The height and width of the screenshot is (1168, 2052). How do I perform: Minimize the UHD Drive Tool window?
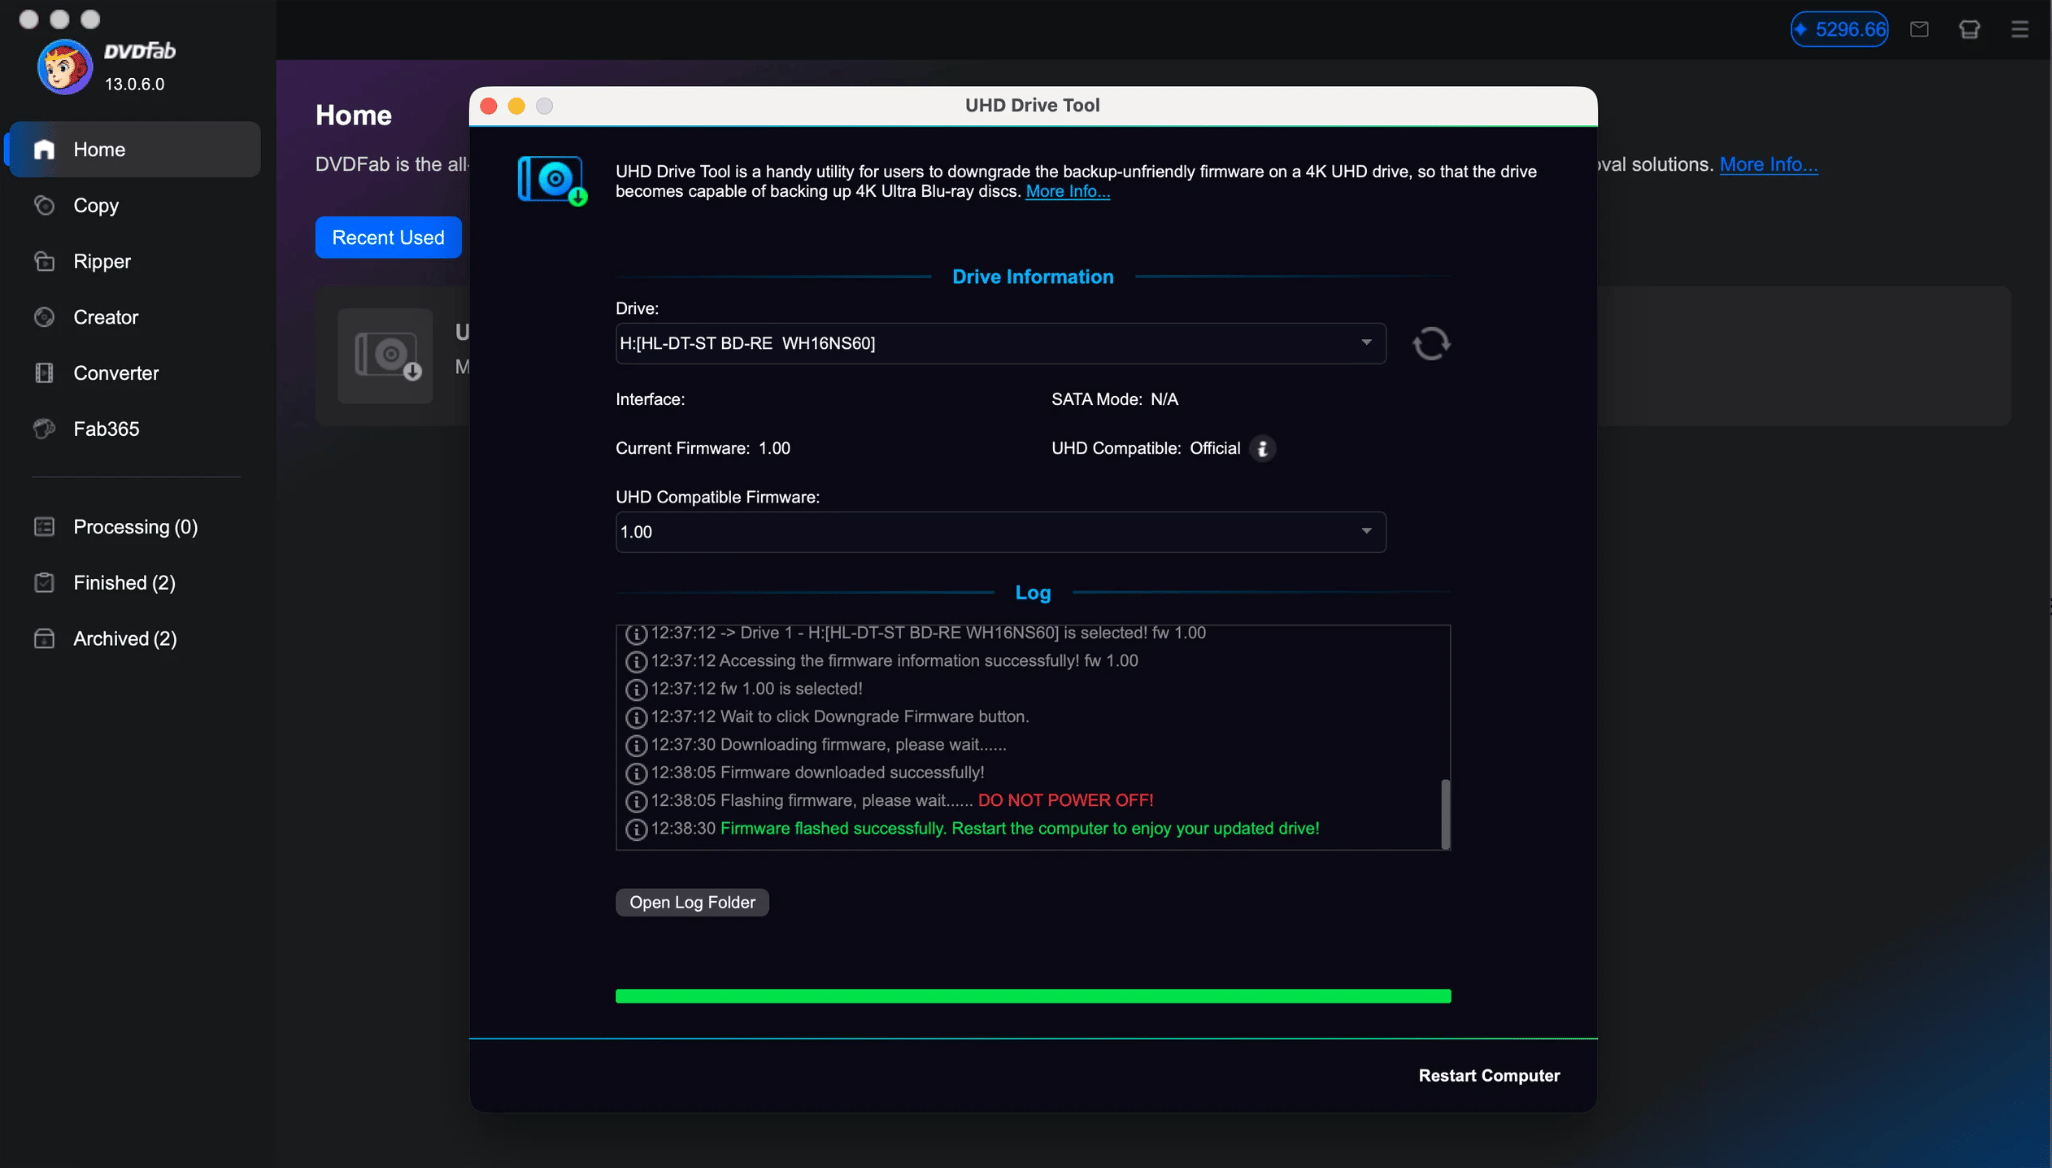point(516,106)
